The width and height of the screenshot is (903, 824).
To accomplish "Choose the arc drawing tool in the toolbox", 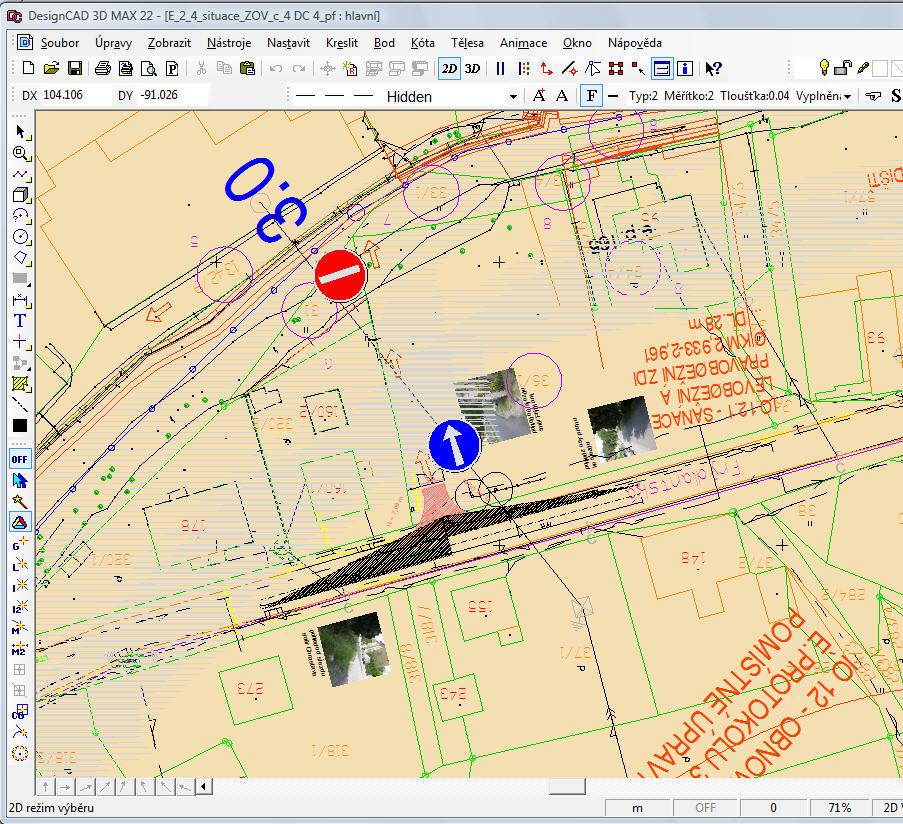I will (x=21, y=216).
